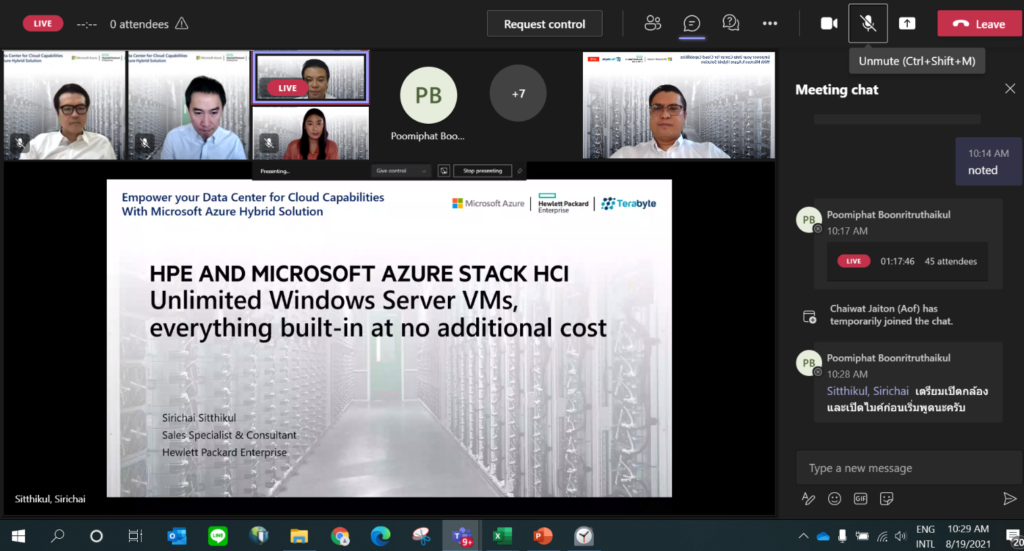The height and width of the screenshot is (551, 1024).
Task: Toggle the camera on or off
Action: 829,24
